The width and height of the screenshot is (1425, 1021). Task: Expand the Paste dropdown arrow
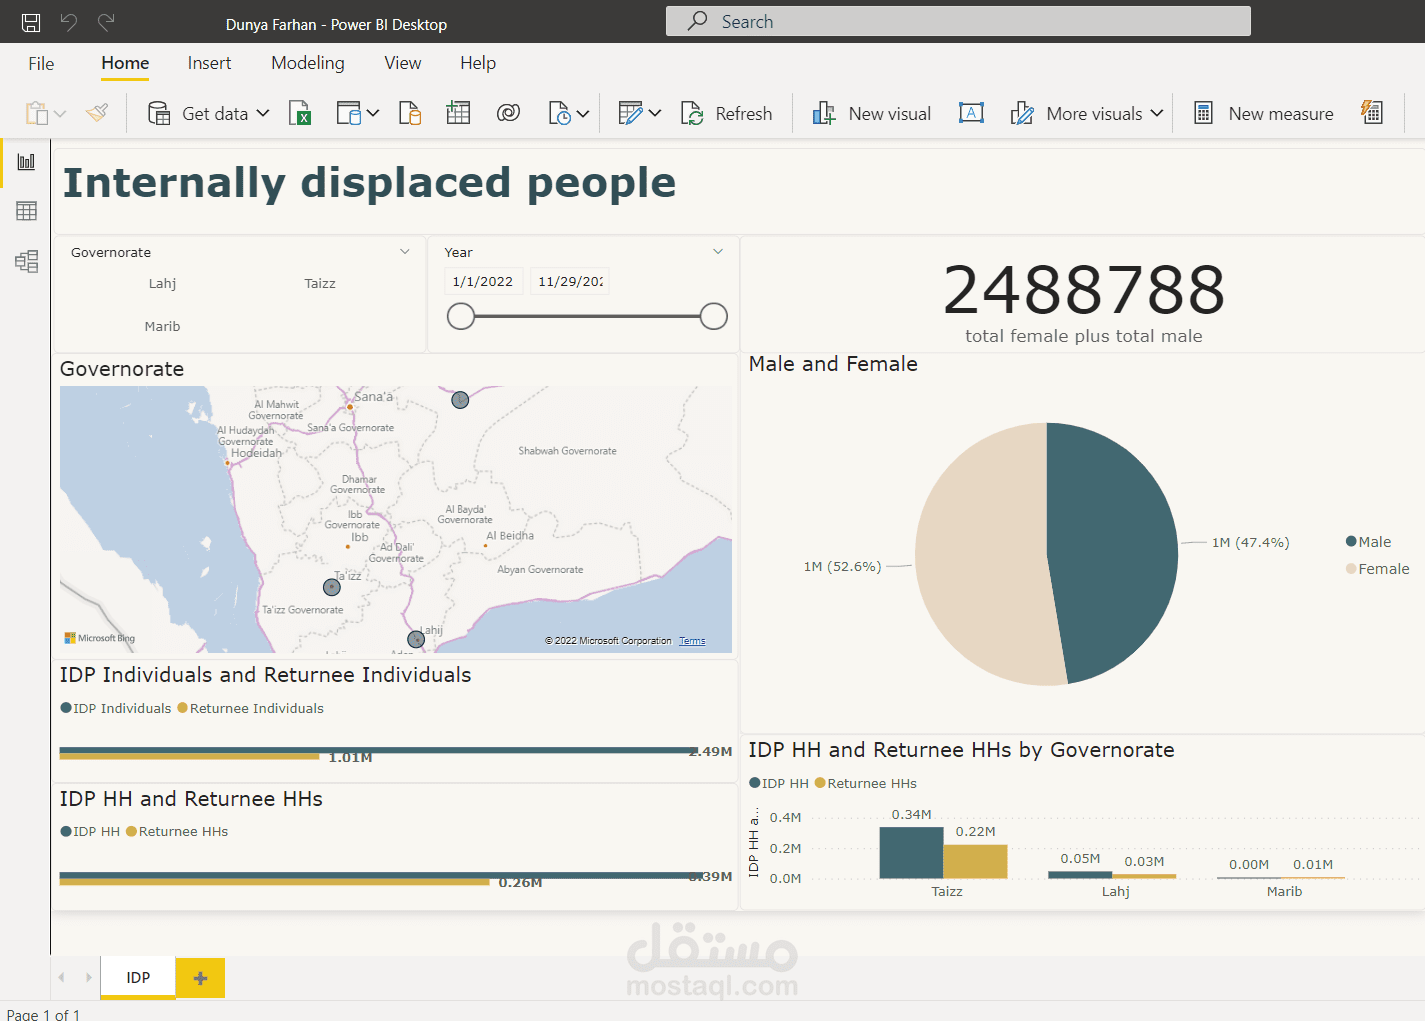click(x=60, y=114)
